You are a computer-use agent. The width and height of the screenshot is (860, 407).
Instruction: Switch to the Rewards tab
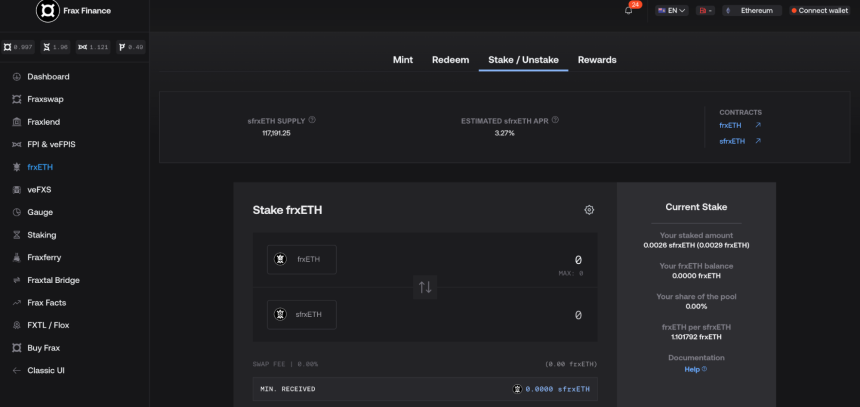pyautogui.click(x=597, y=60)
